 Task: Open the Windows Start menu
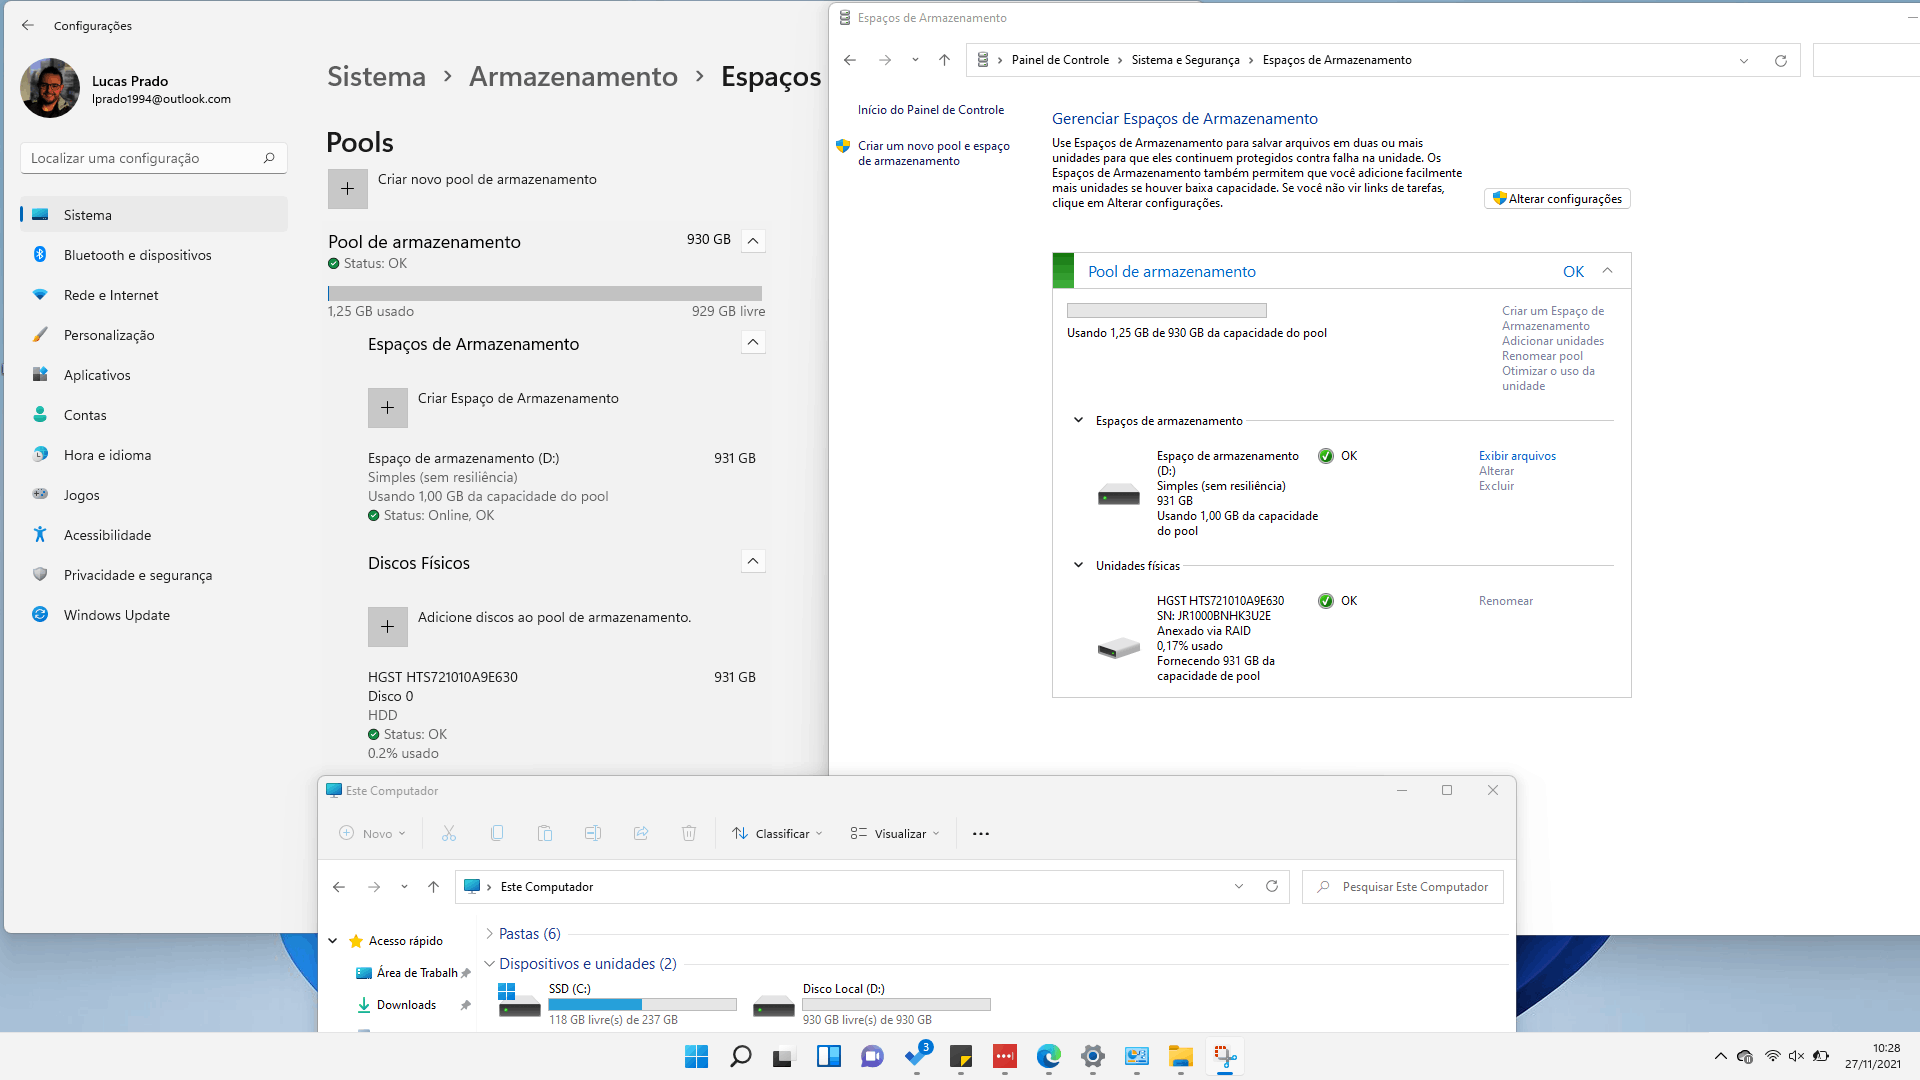[697, 1056]
